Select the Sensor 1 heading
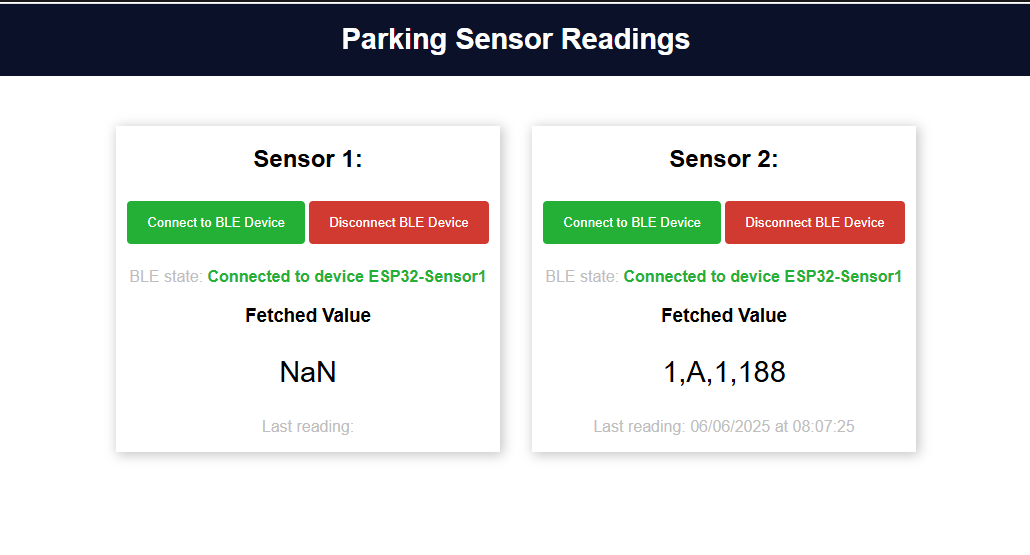This screenshot has height=555, width=1030. pos(307,159)
